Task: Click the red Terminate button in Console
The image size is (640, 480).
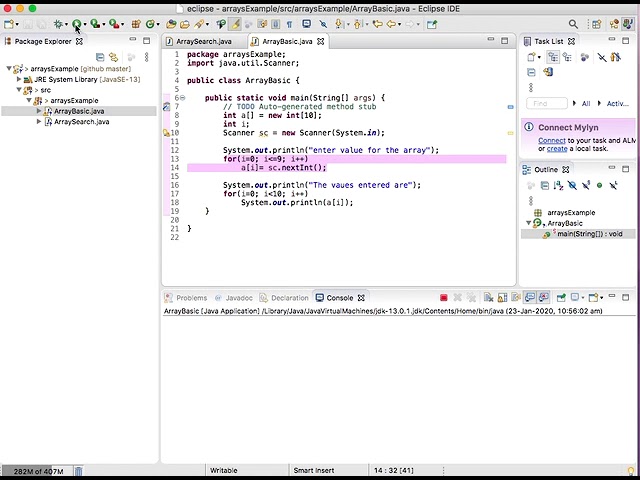Action: 444,298
